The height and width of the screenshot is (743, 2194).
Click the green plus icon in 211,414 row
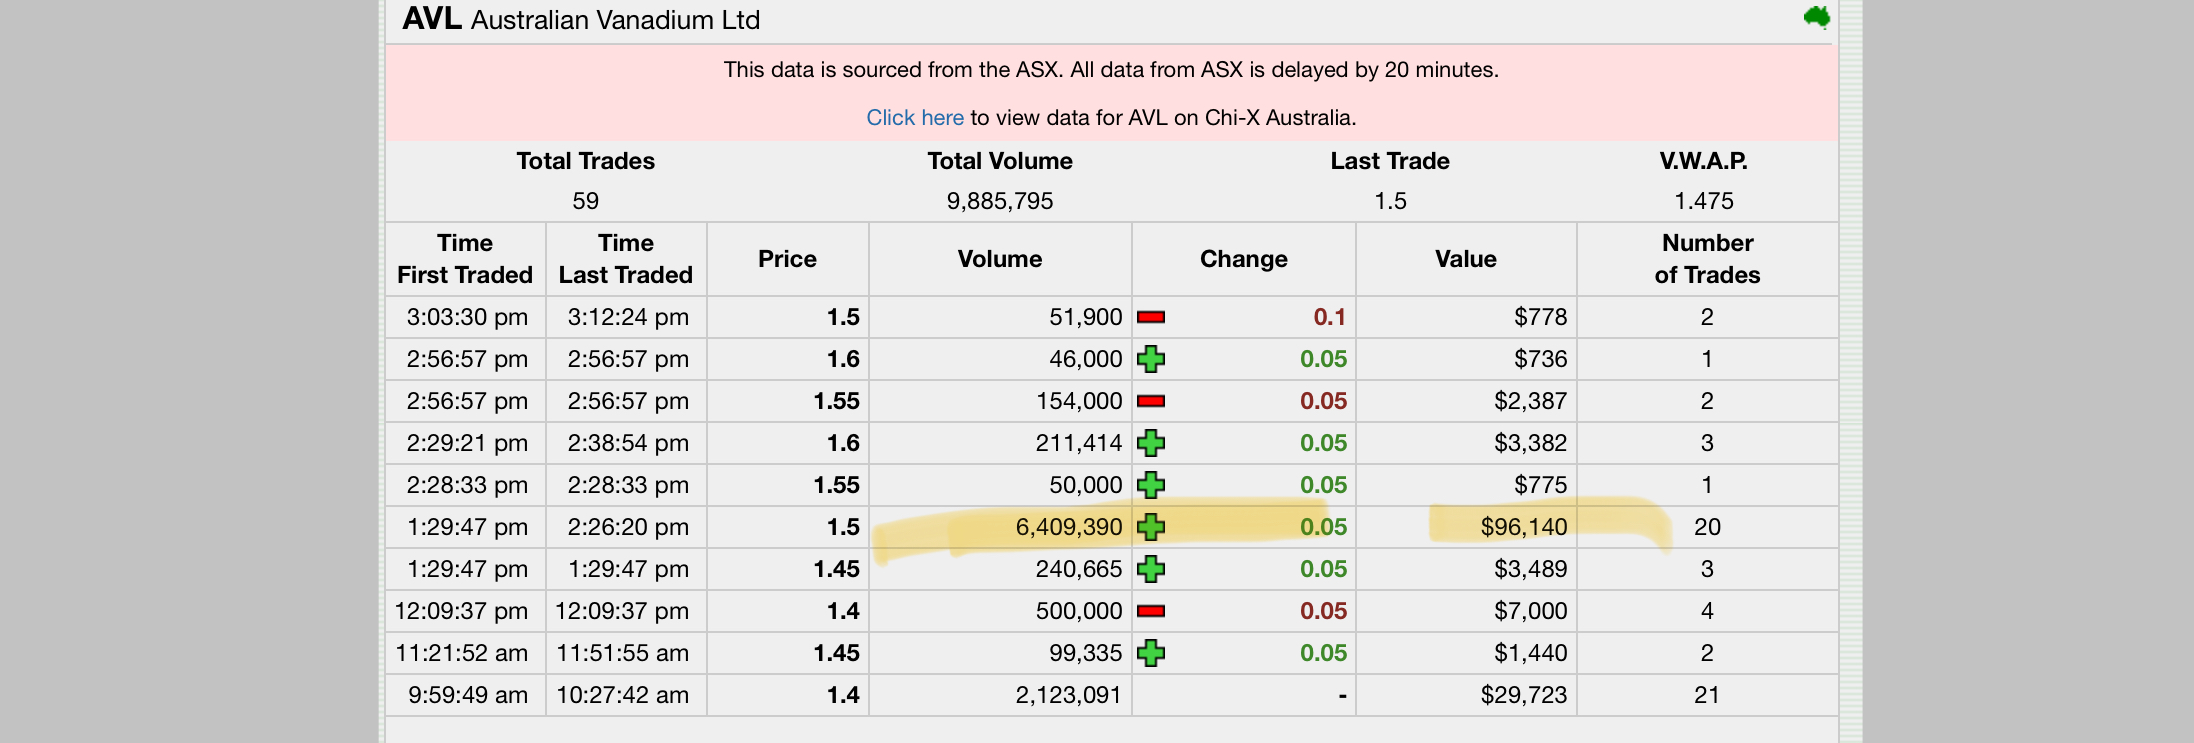[1151, 443]
